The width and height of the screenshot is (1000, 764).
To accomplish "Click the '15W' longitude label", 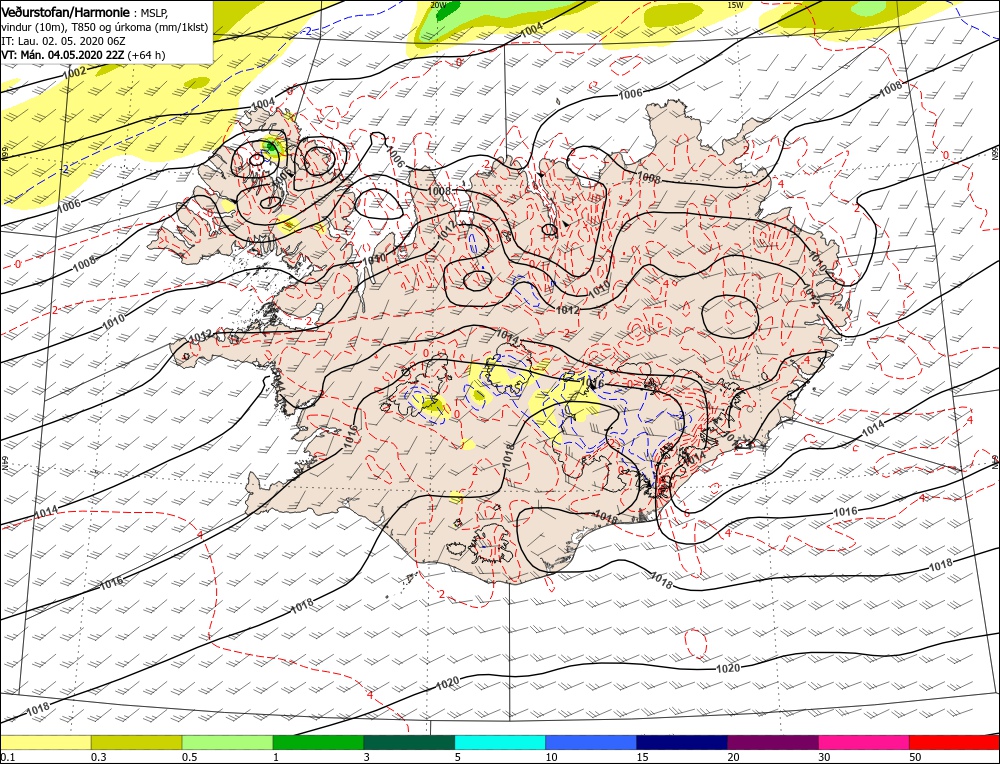I will [x=735, y=4].
